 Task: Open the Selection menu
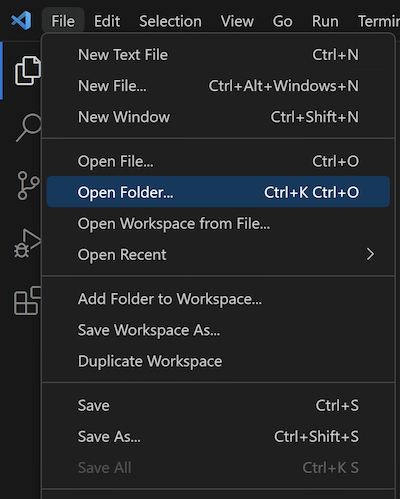coord(170,21)
